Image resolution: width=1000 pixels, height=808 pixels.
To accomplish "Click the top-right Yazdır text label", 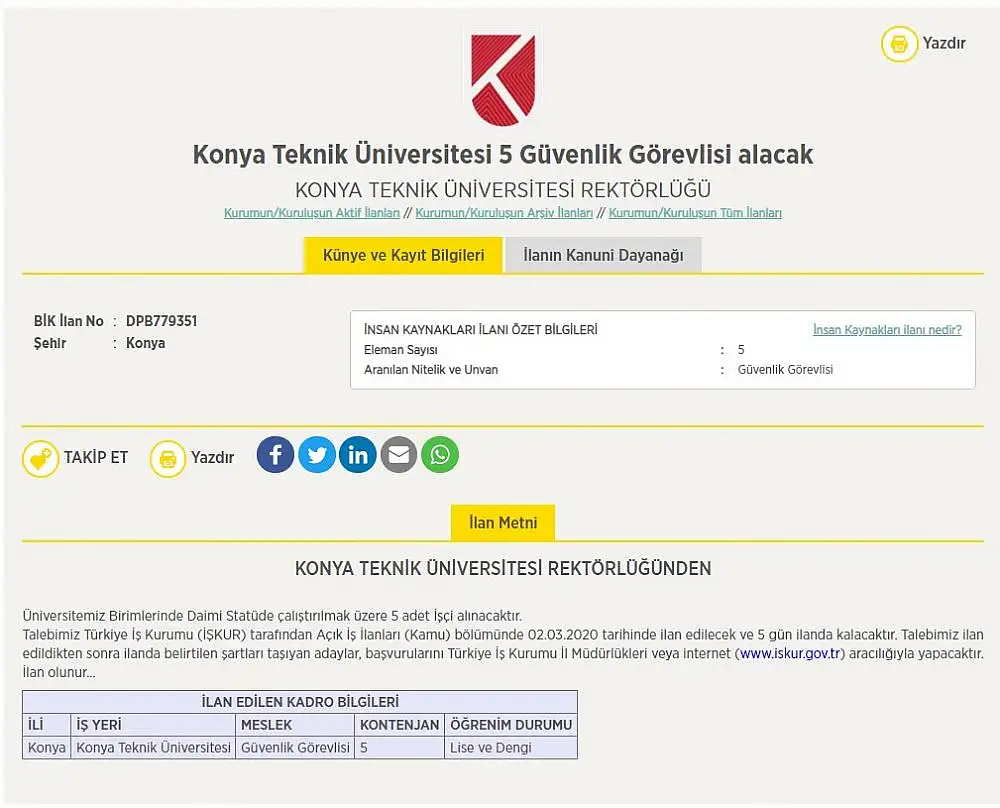I will 944,43.
